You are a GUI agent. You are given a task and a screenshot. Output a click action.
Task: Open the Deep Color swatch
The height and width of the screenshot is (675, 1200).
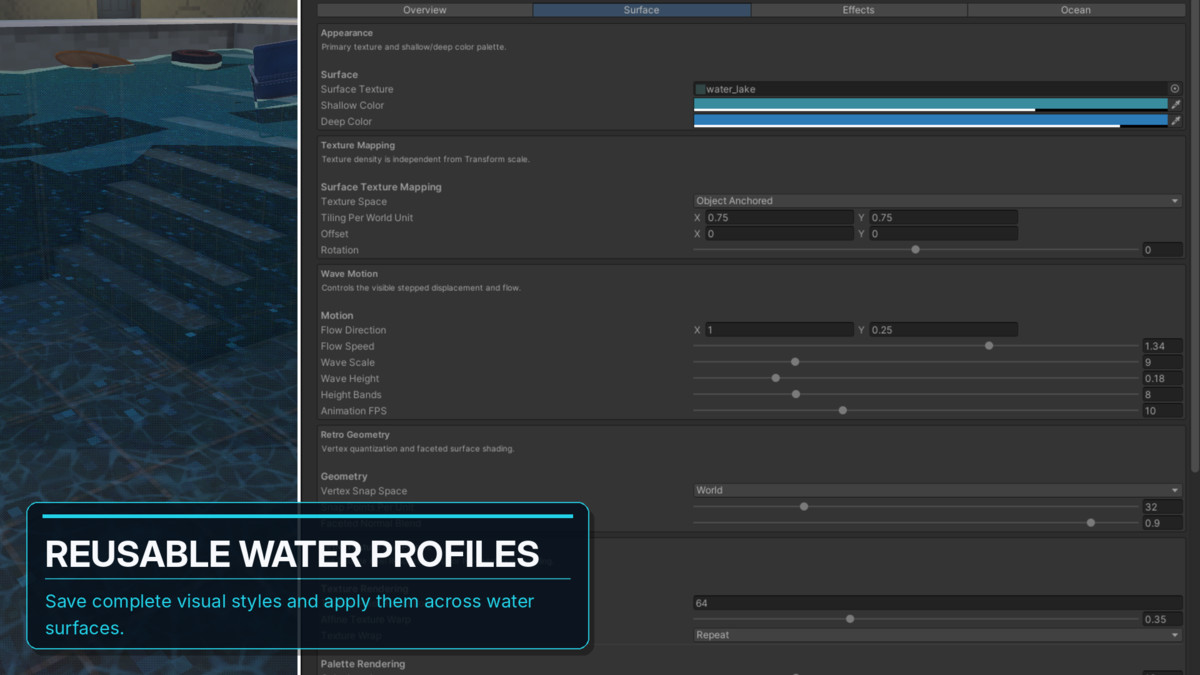(x=931, y=121)
